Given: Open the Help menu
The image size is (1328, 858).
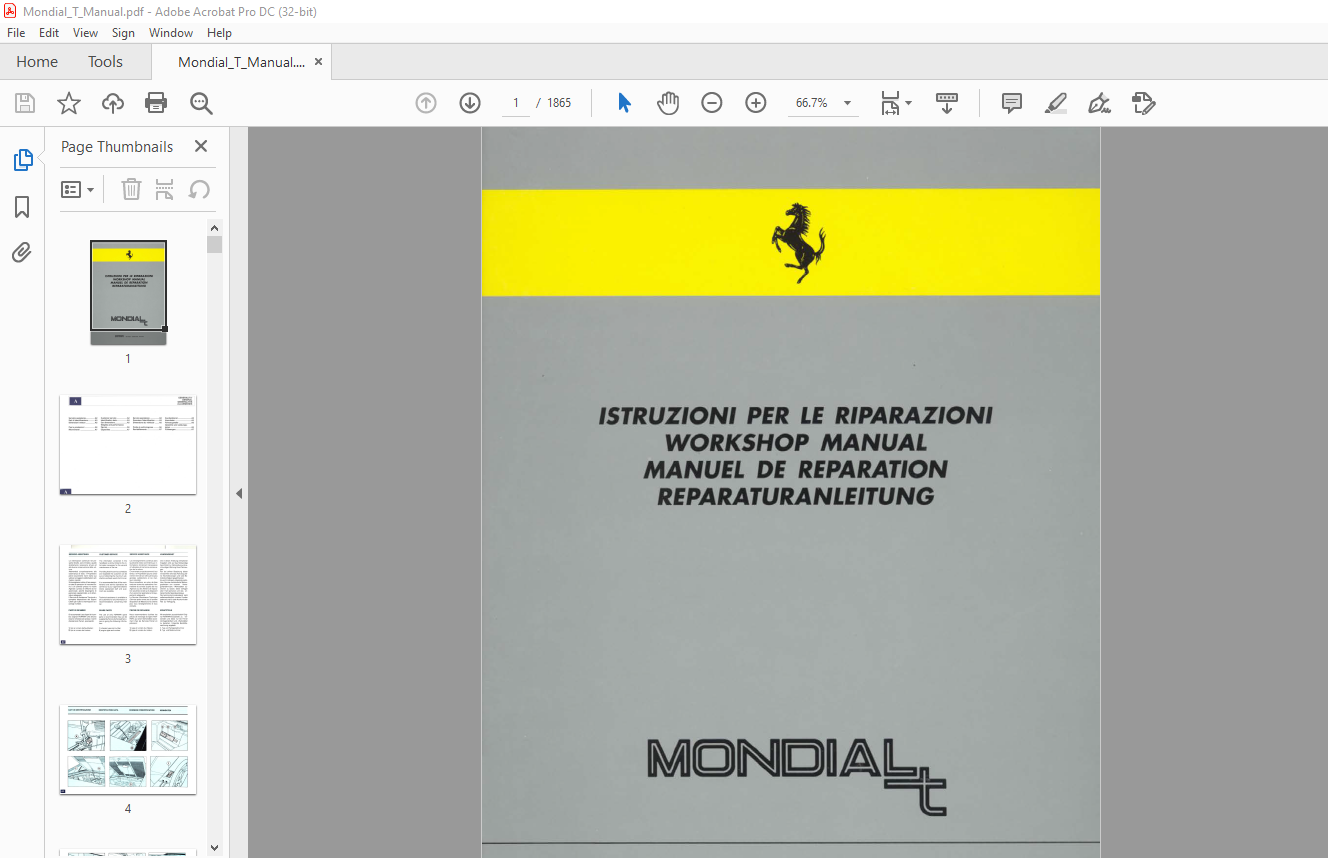Looking at the screenshot, I should coord(219,33).
